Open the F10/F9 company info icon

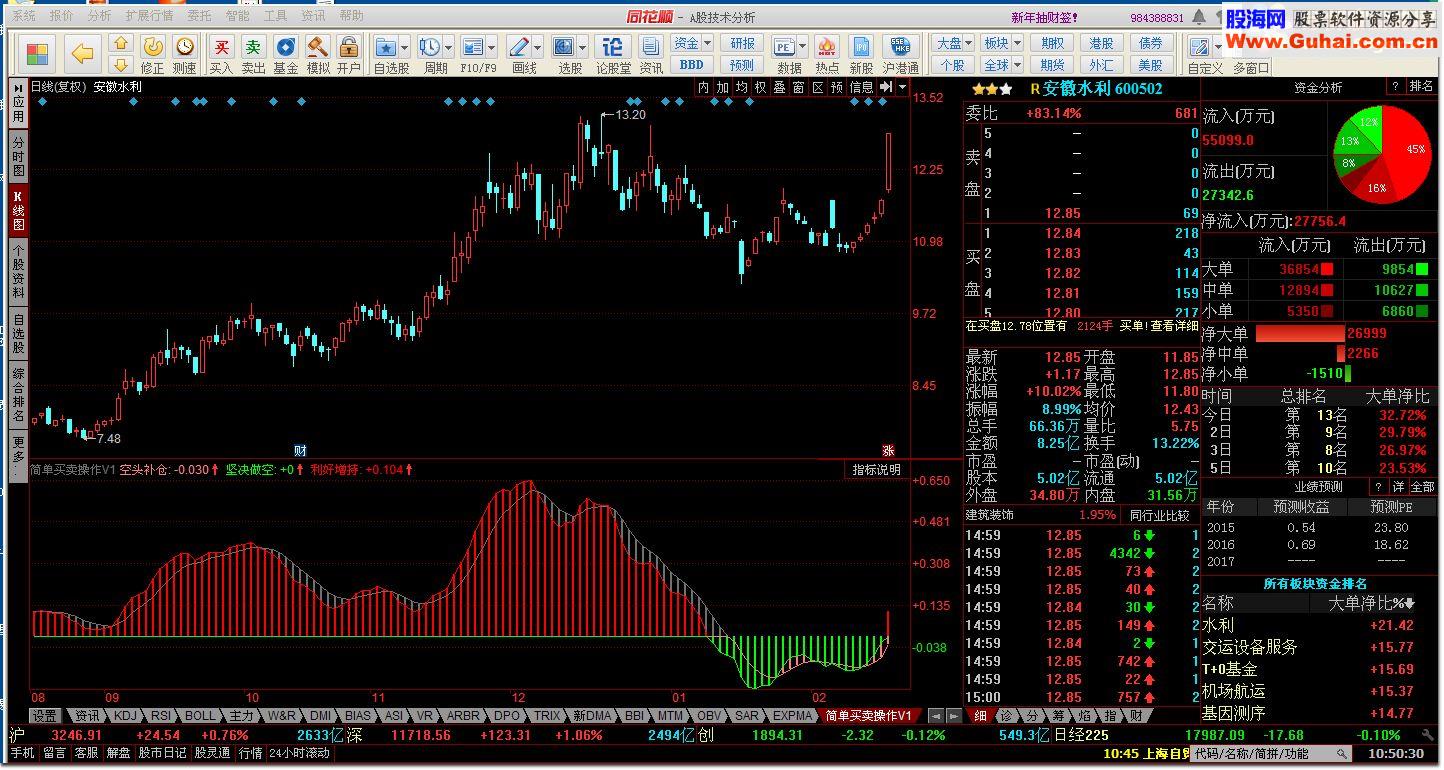tap(472, 47)
